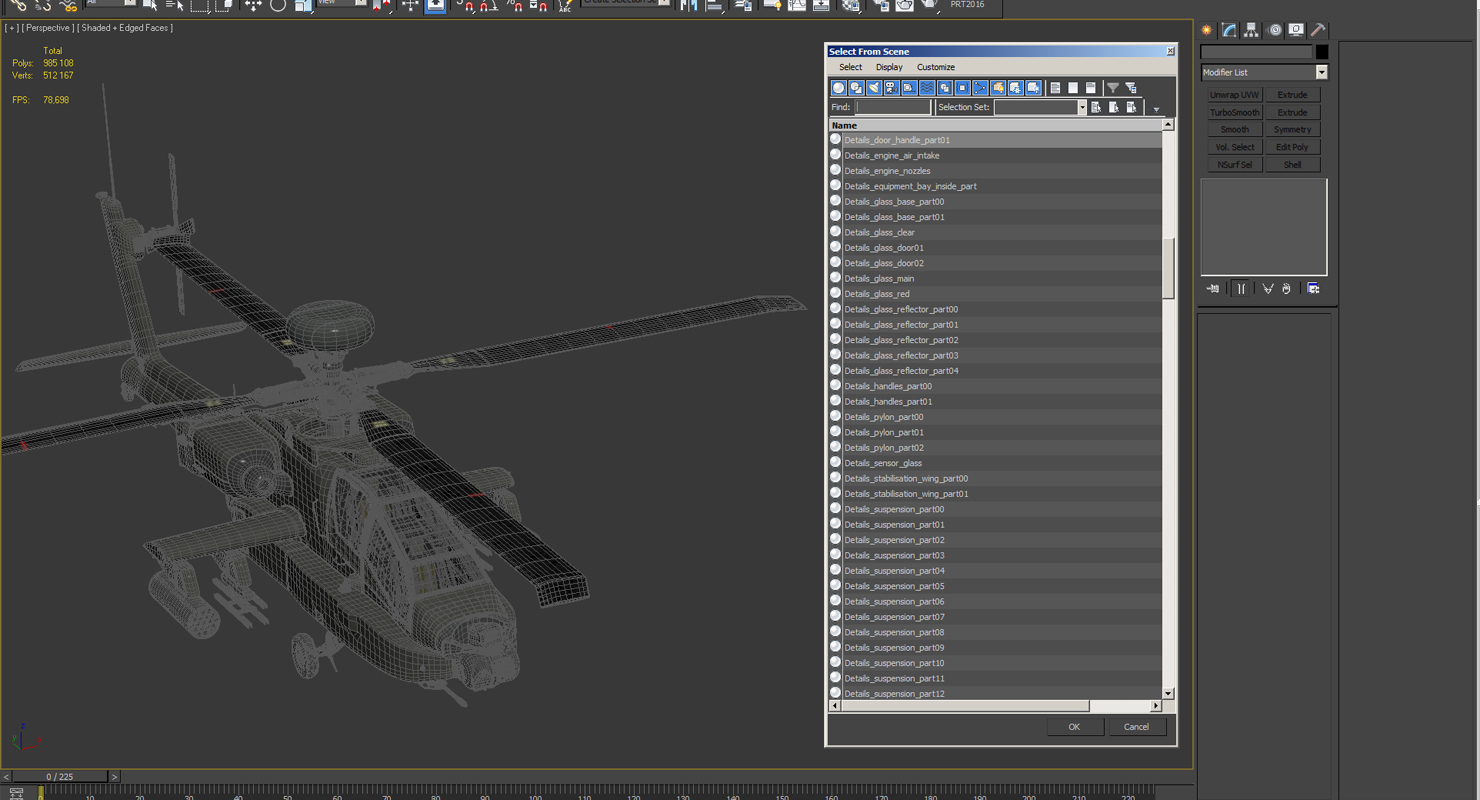Image resolution: width=1480 pixels, height=800 pixels.
Task: Toggle Display Shapes filter in Select From Scene
Action: tap(856, 88)
